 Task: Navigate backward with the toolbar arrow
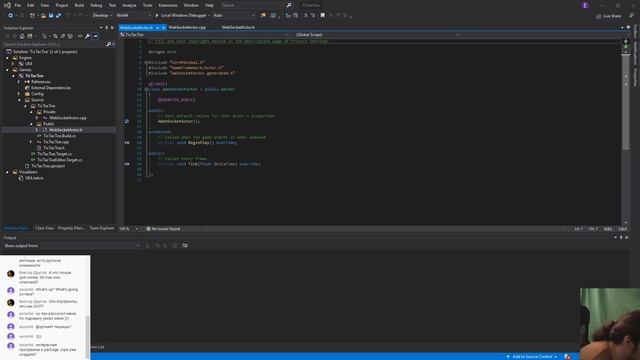pyautogui.click(x=10, y=16)
